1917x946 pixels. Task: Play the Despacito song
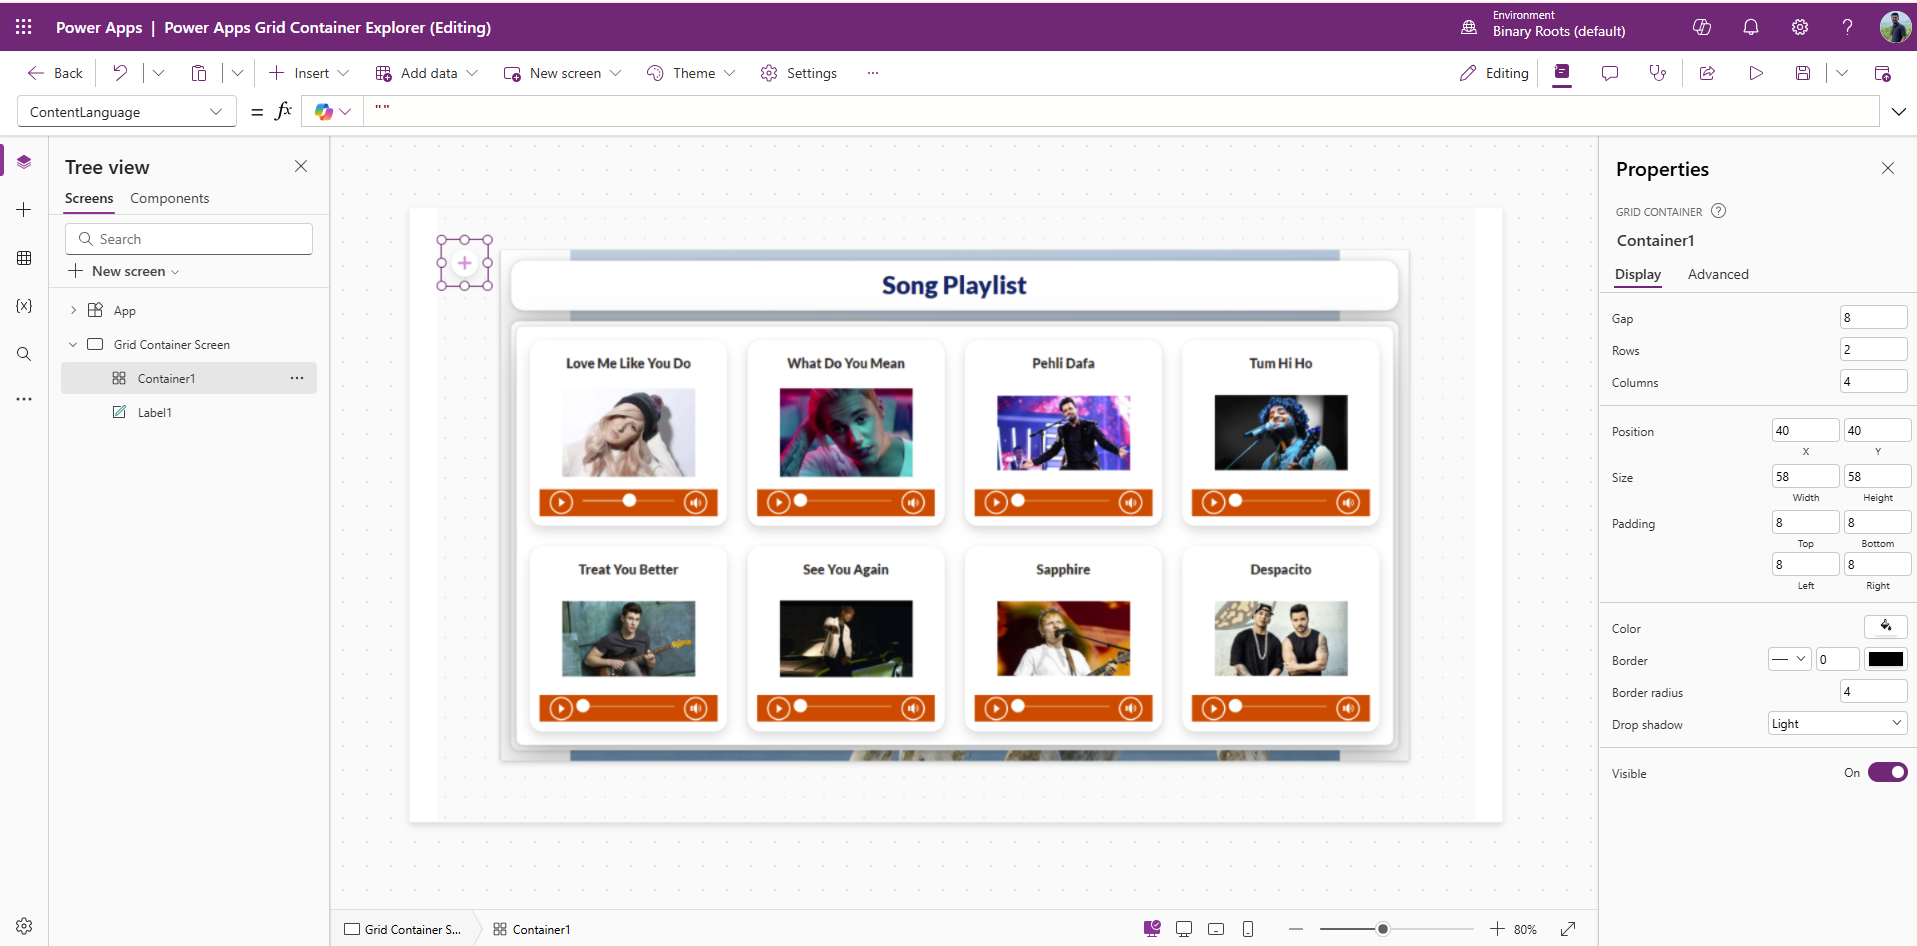(x=1214, y=708)
